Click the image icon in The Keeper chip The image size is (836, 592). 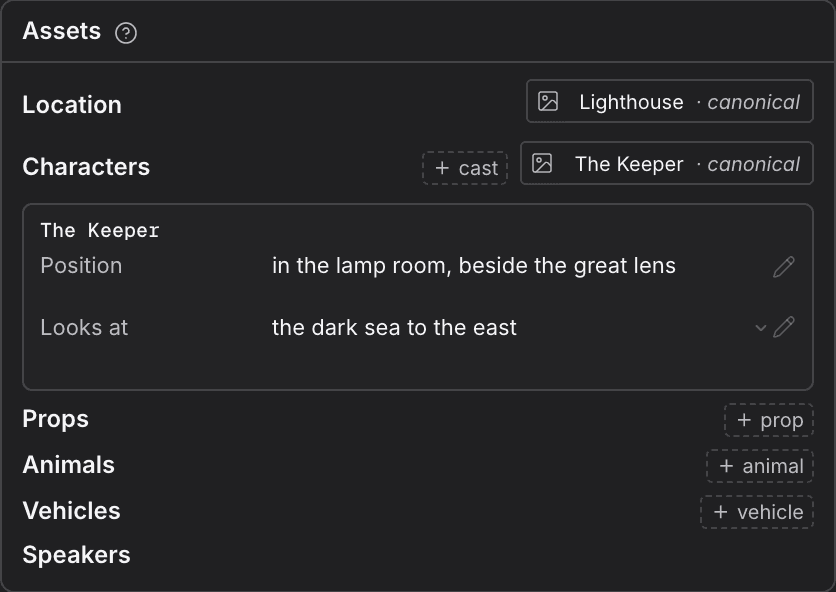pyautogui.click(x=542, y=163)
